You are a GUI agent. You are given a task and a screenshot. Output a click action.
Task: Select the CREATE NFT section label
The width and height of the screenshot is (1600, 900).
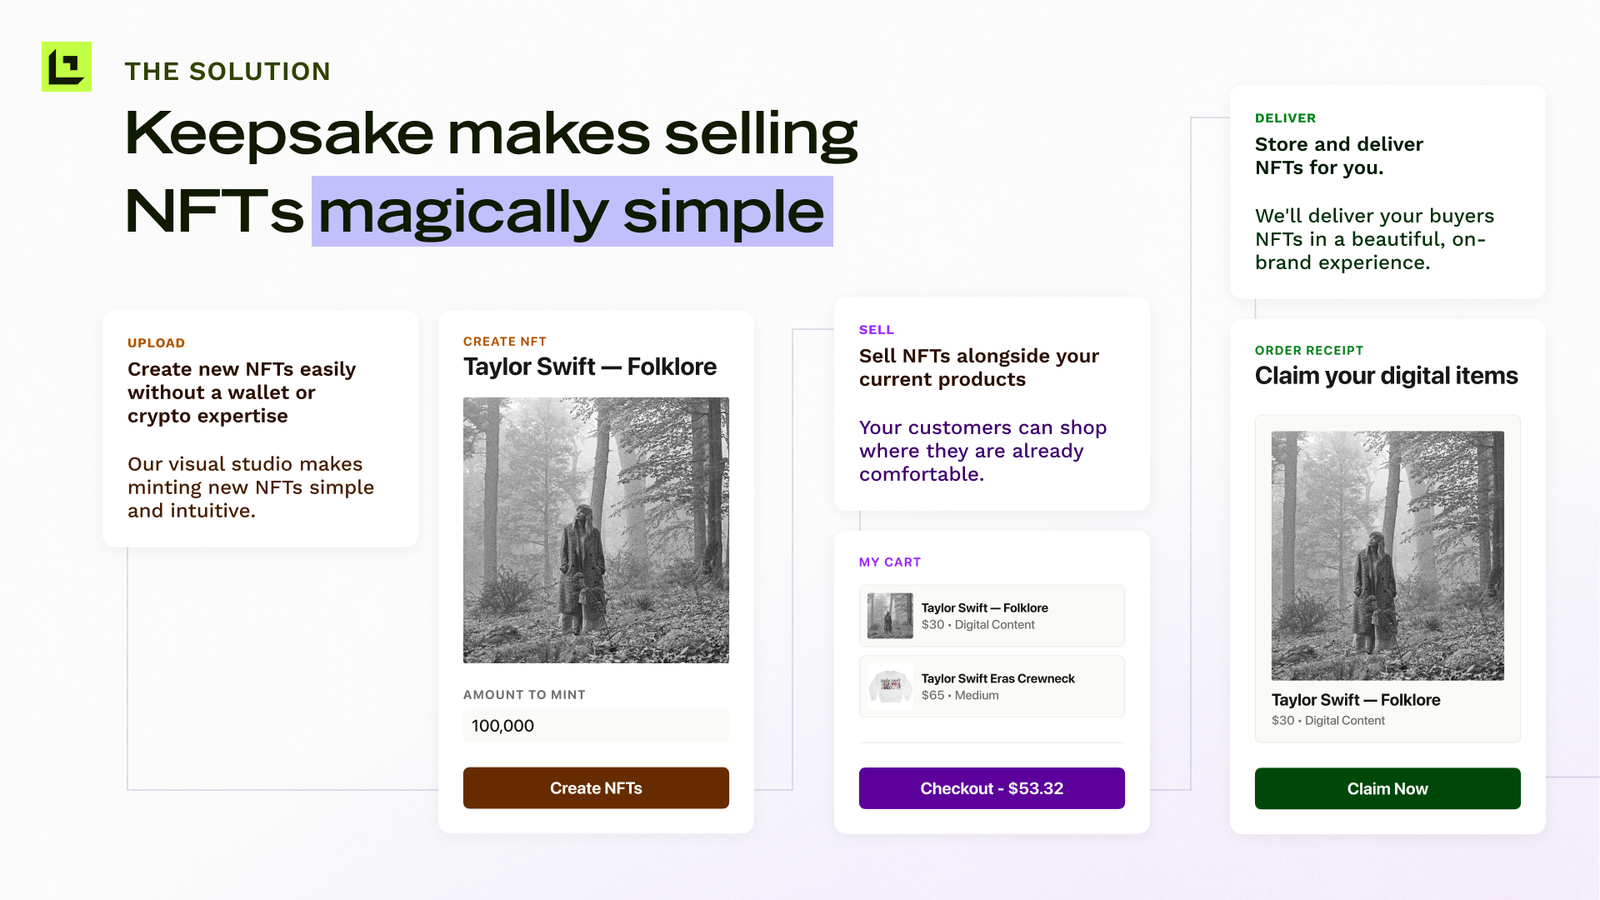pos(504,340)
